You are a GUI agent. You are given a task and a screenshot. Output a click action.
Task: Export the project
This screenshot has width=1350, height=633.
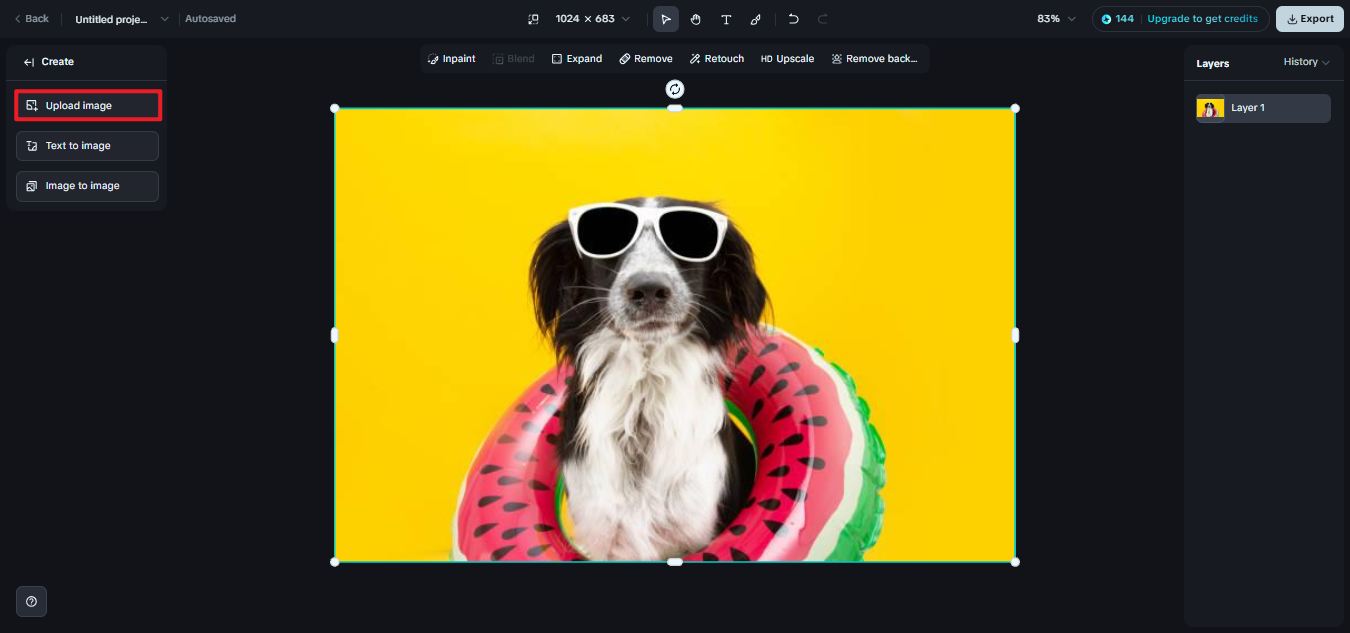[1310, 19]
